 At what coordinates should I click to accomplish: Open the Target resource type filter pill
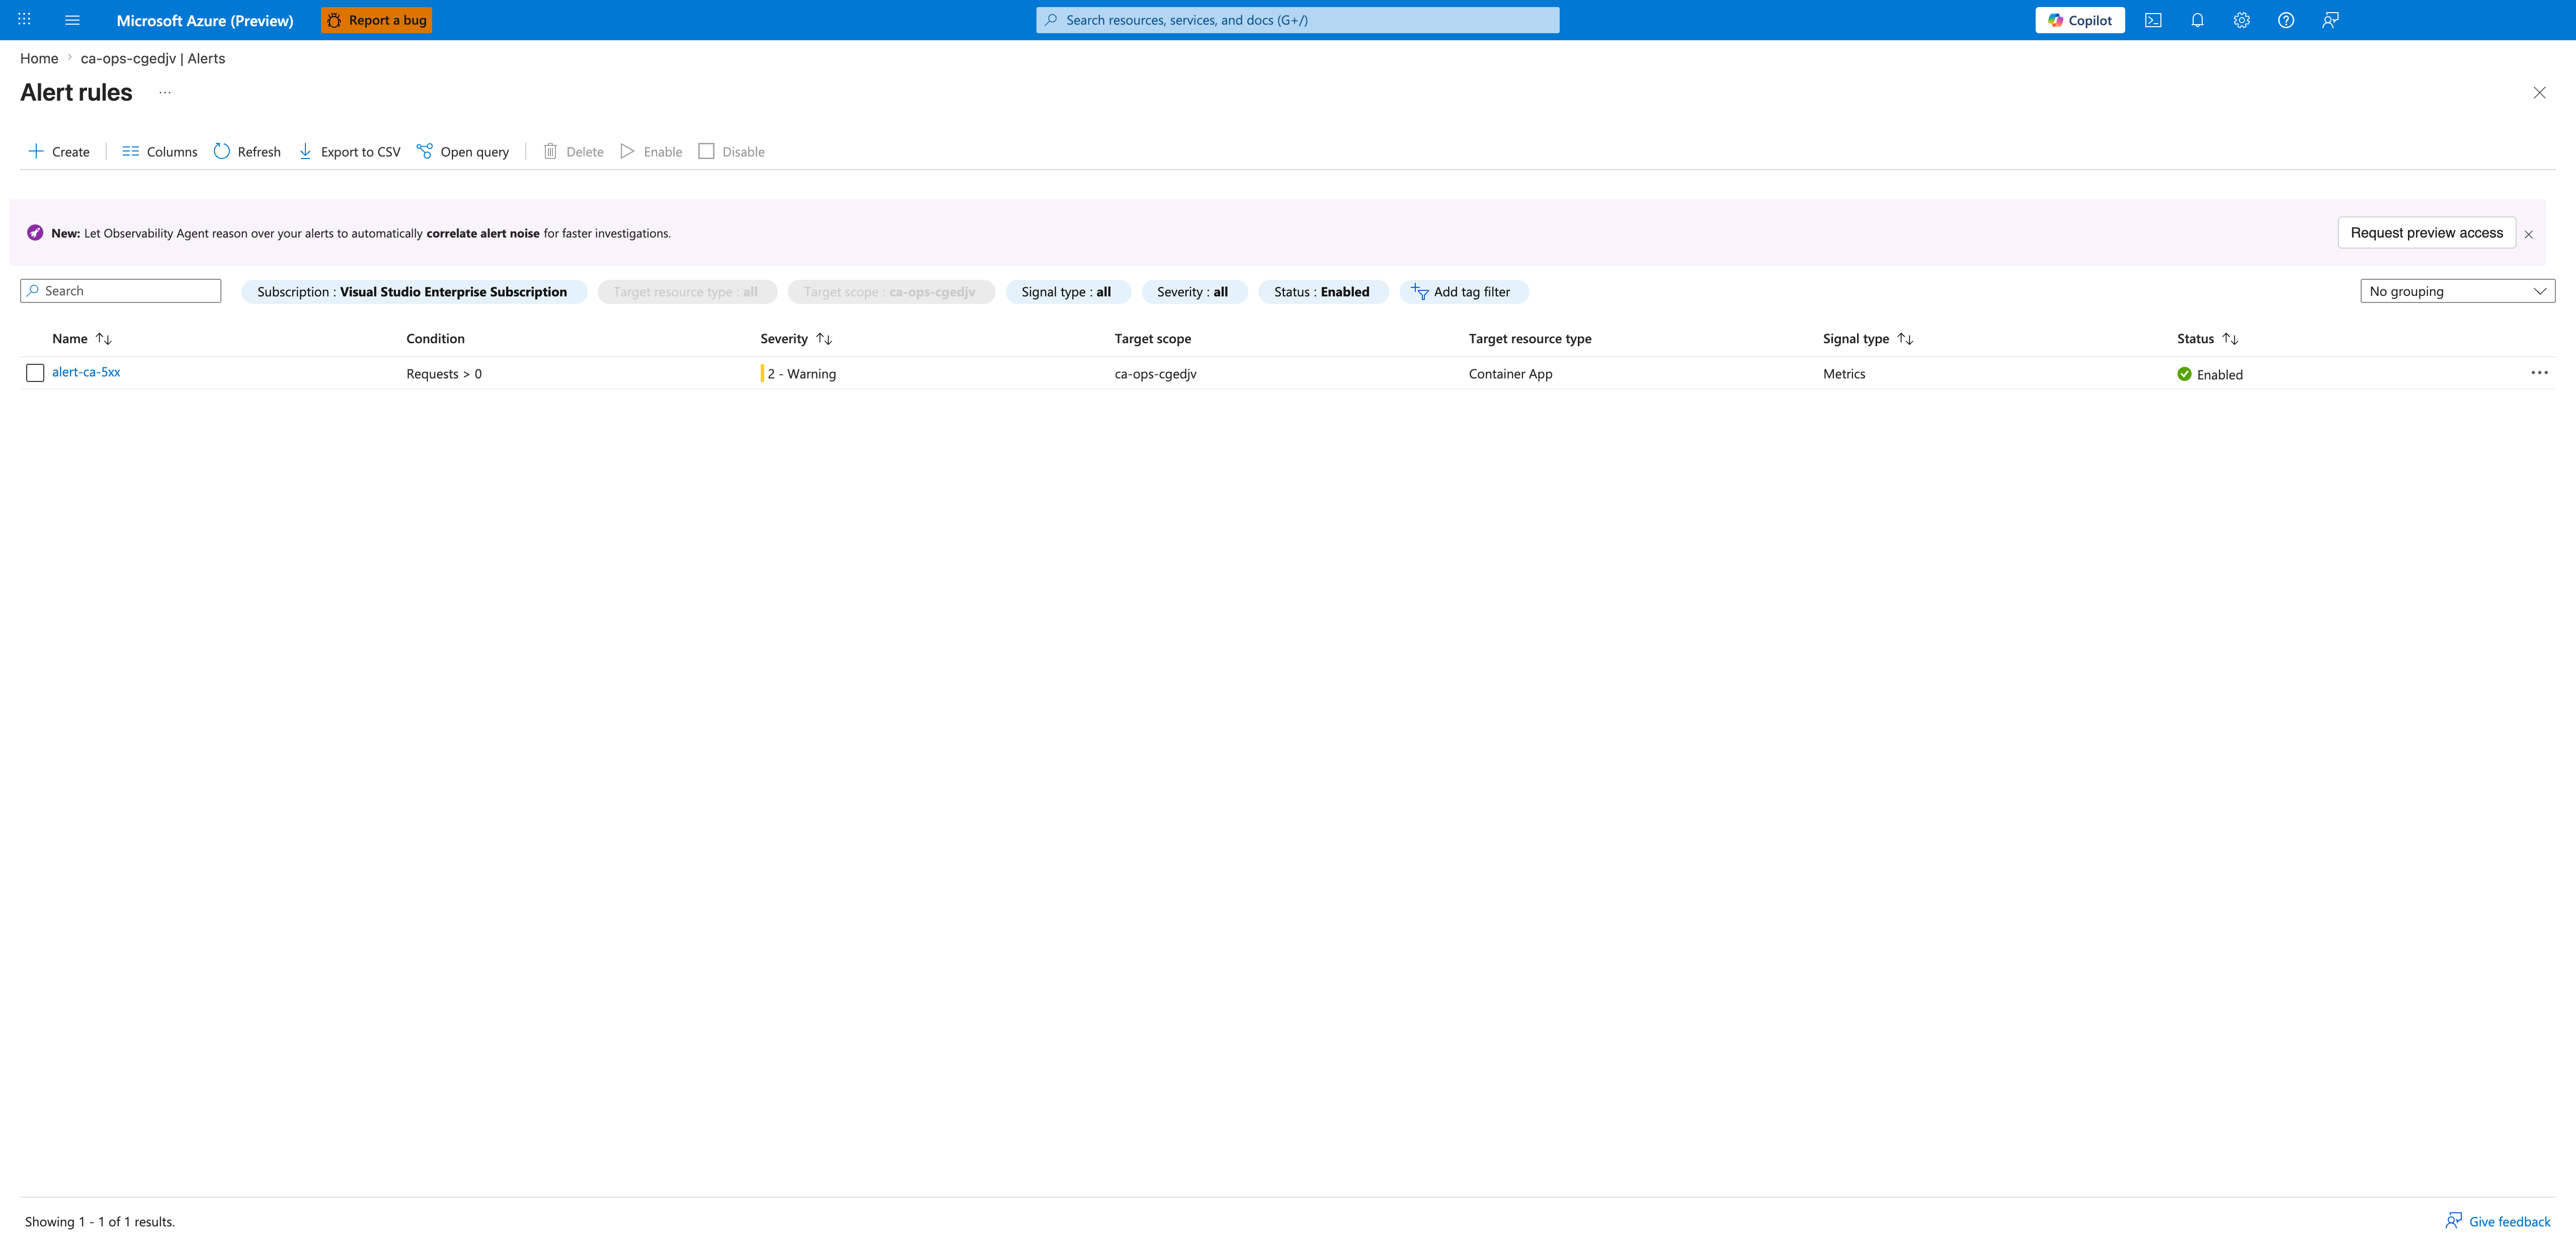[x=686, y=292]
